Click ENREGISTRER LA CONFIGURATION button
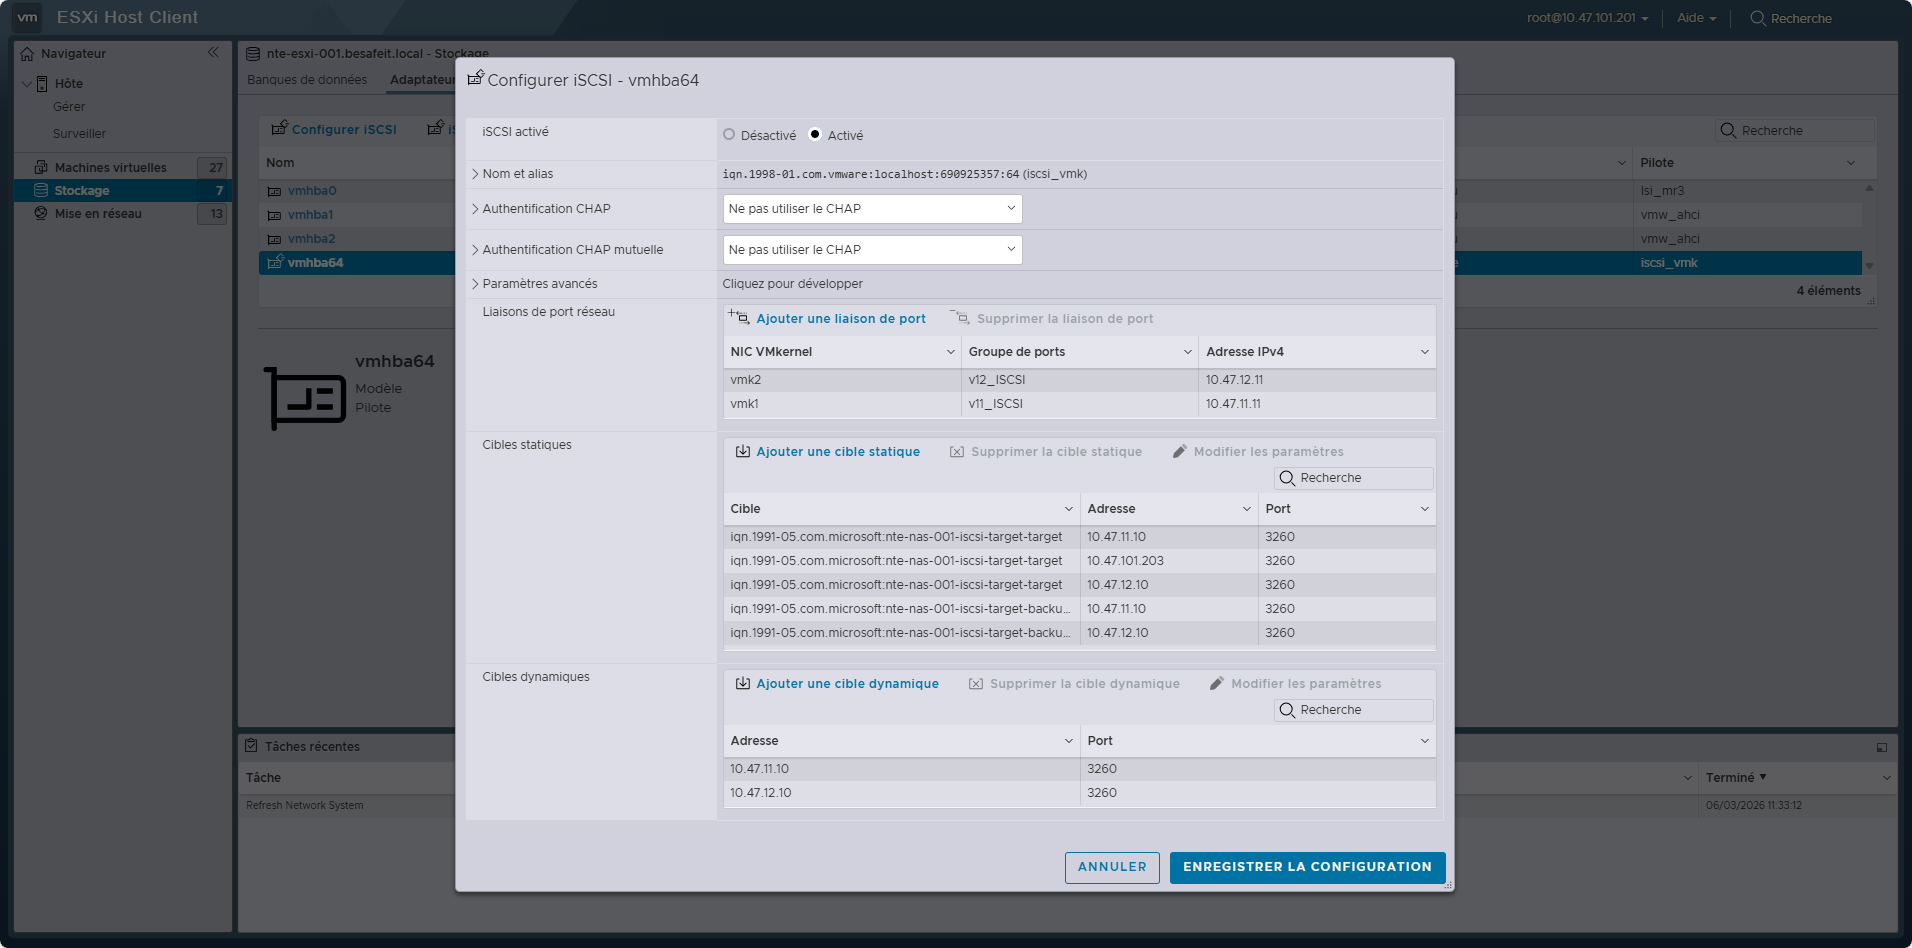This screenshot has height=948, width=1912. point(1307,867)
